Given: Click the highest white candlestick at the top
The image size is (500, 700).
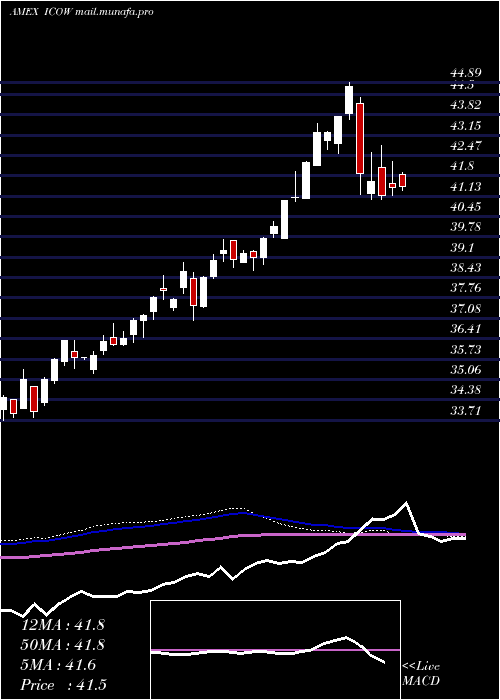Looking at the screenshot, I should (349, 100).
